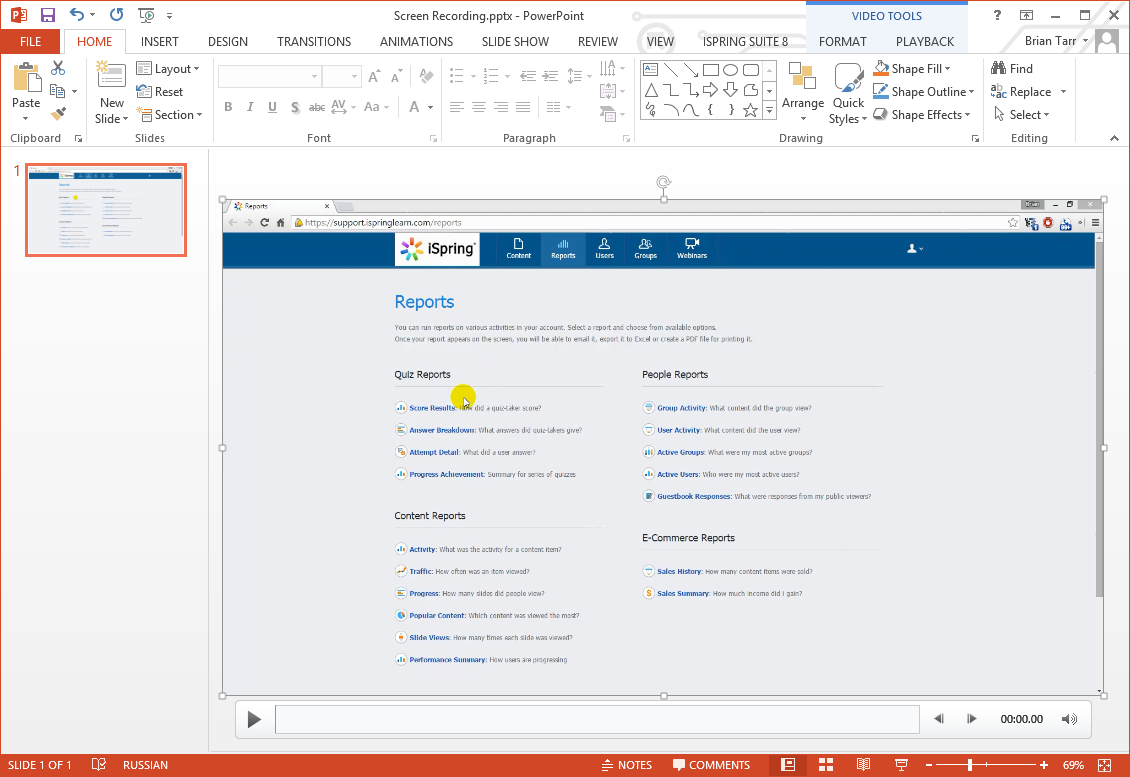The width and height of the screenshot is (1130, 777).
Task: Justify the paragraph text
Action: click(x=523, y=107)
